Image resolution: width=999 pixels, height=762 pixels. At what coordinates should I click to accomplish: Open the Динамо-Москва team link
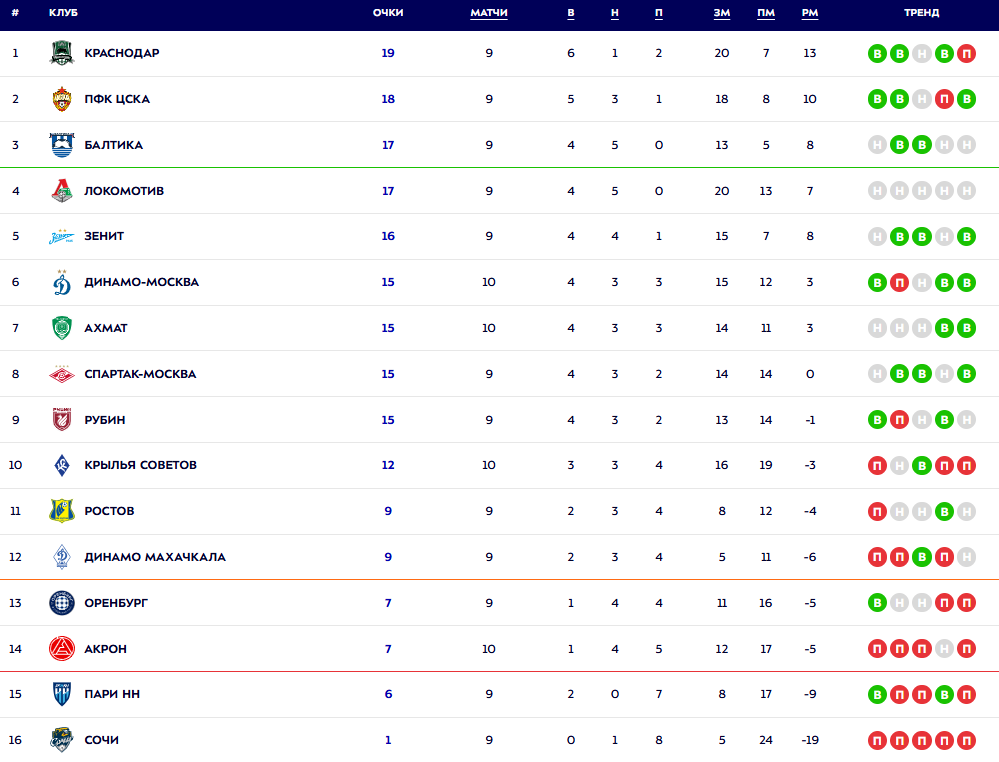pos(141,282)
